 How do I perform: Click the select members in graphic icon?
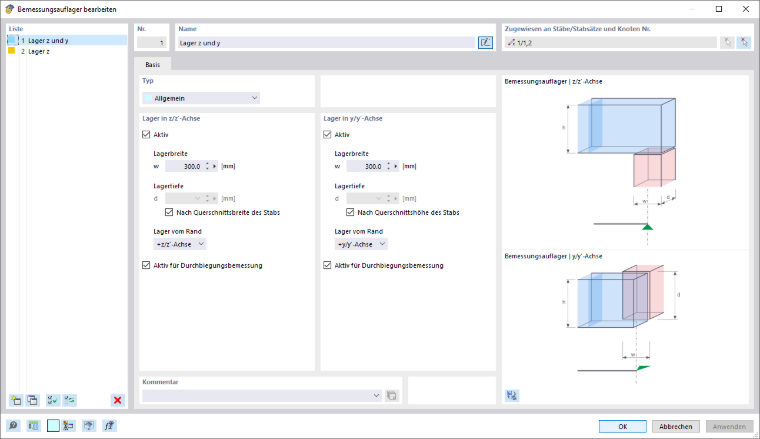point(728,43)
